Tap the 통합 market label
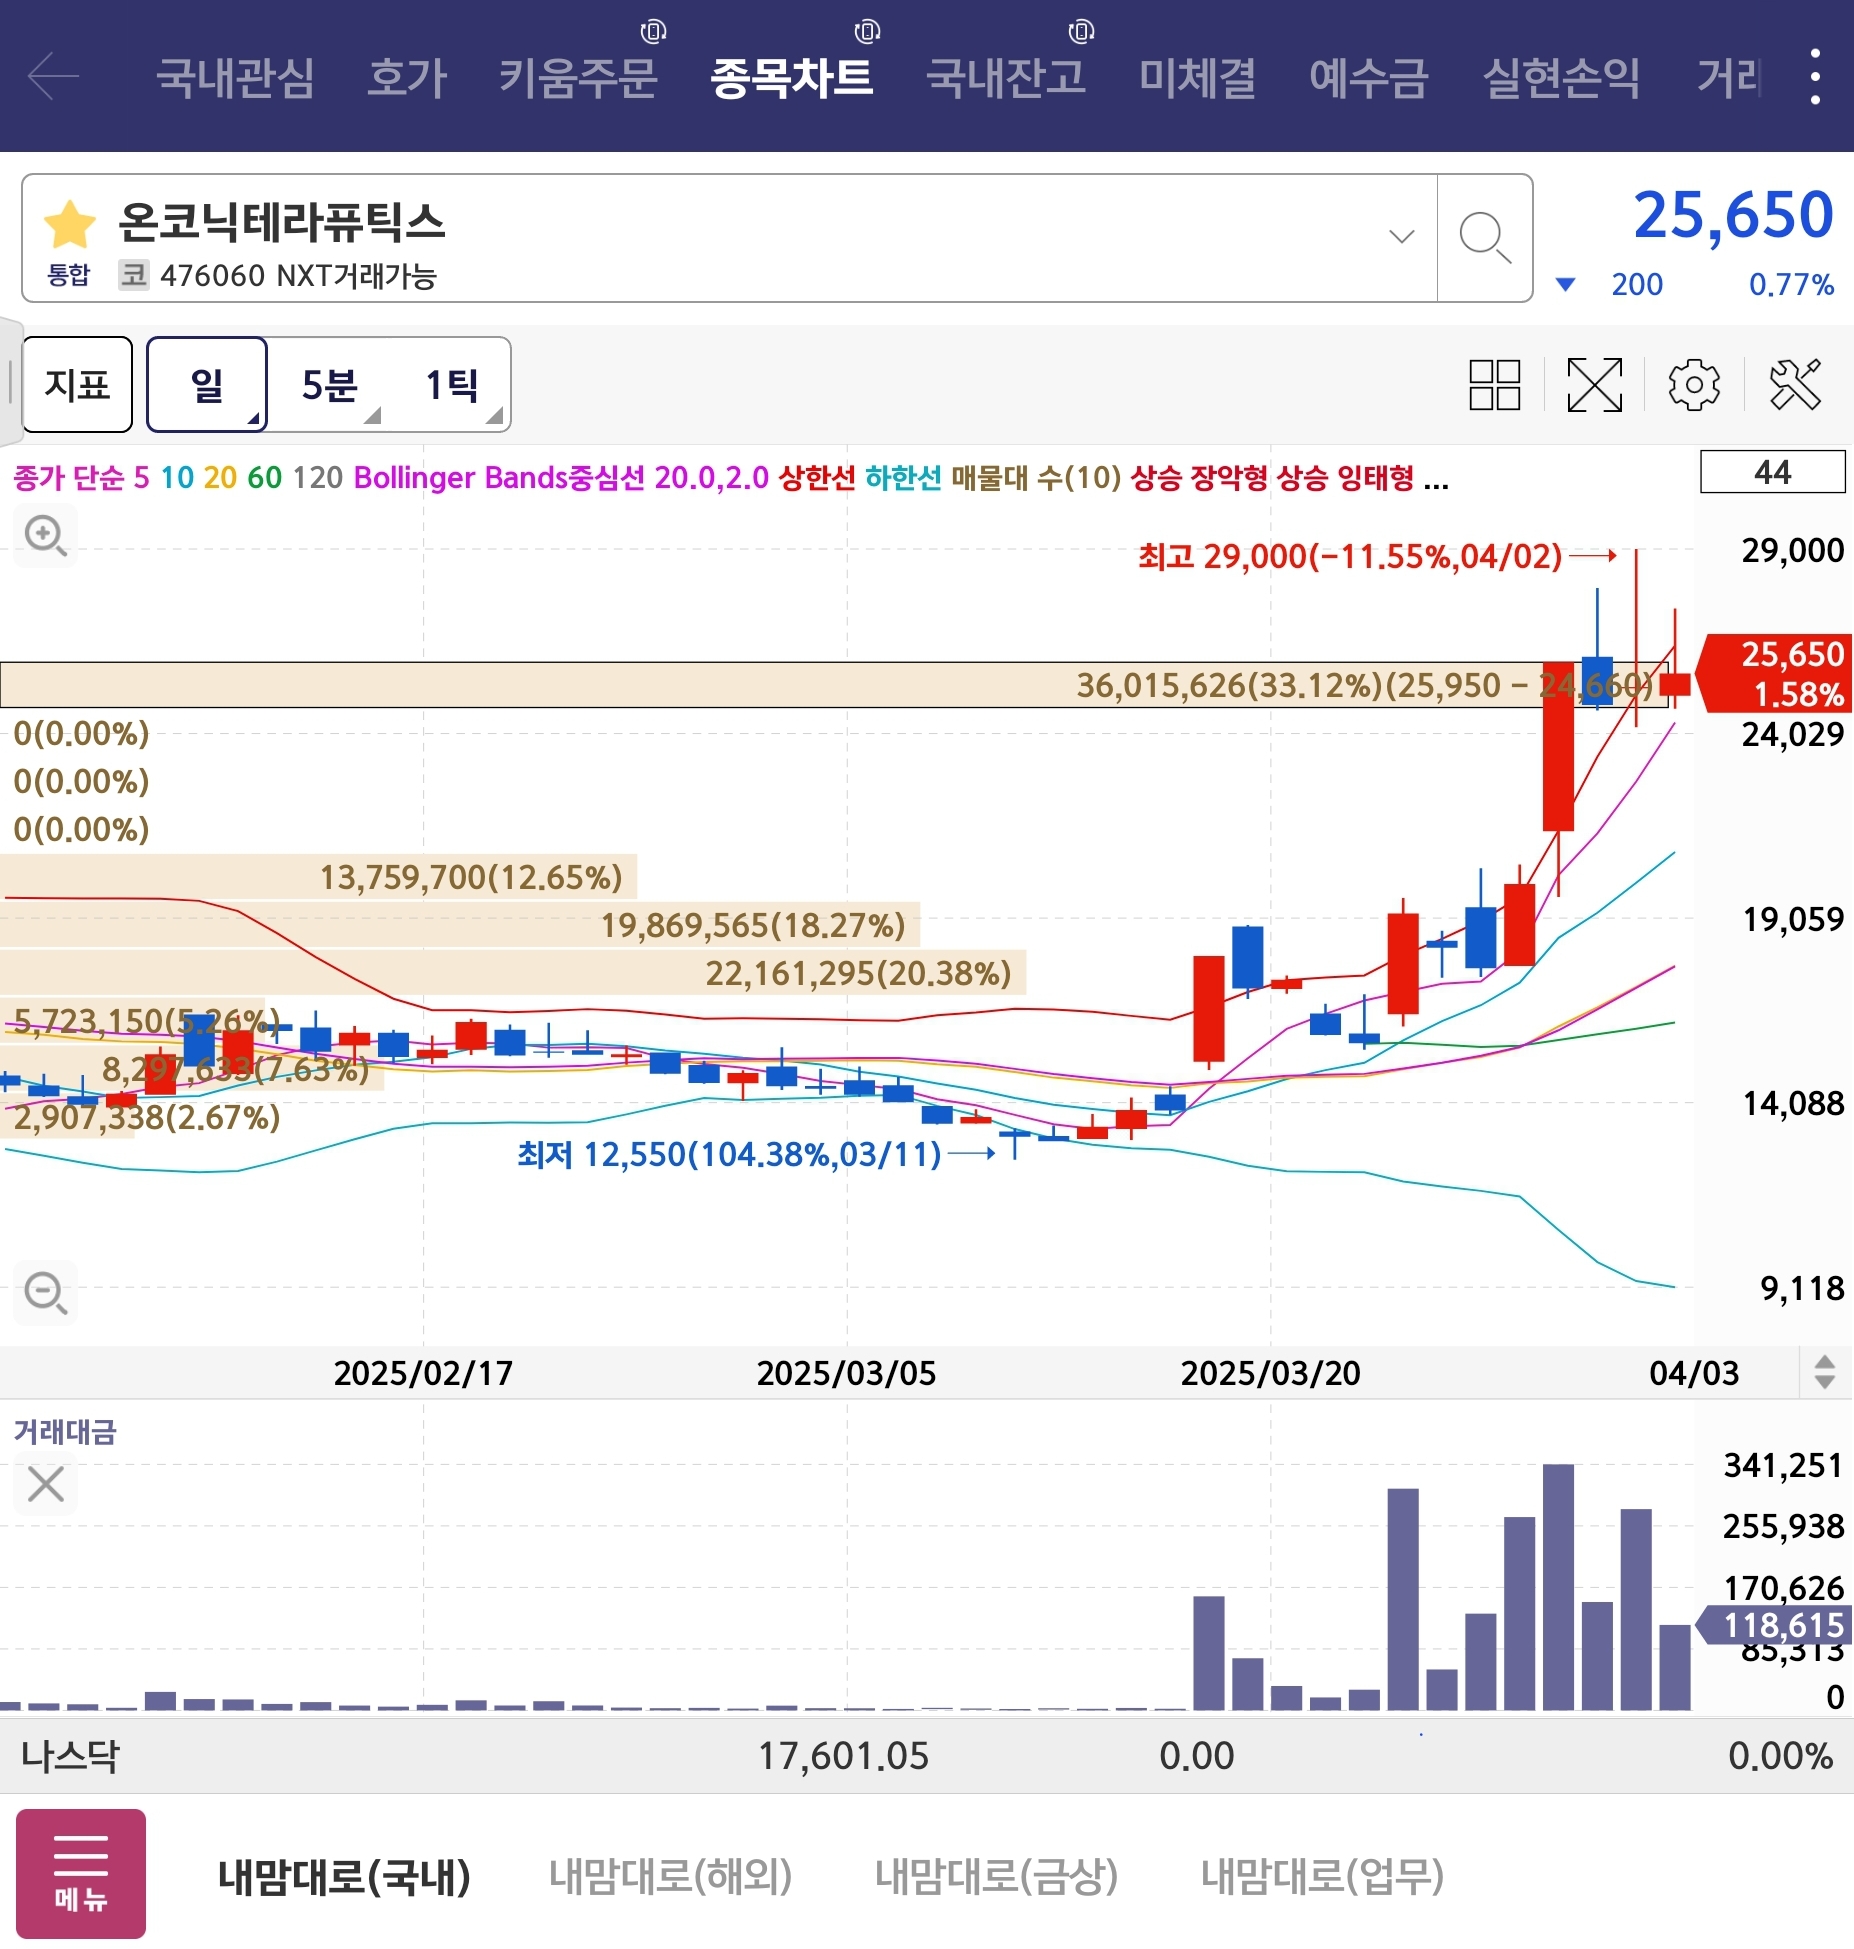 69,275
